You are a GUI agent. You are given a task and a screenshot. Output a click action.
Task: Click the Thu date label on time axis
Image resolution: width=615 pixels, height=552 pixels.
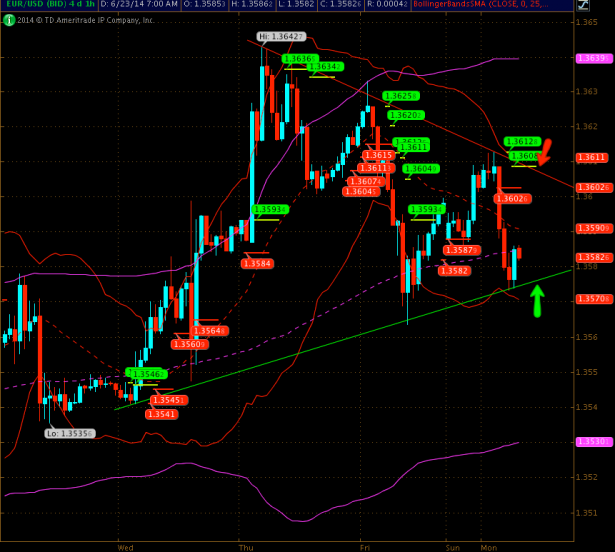coord(246,547)
